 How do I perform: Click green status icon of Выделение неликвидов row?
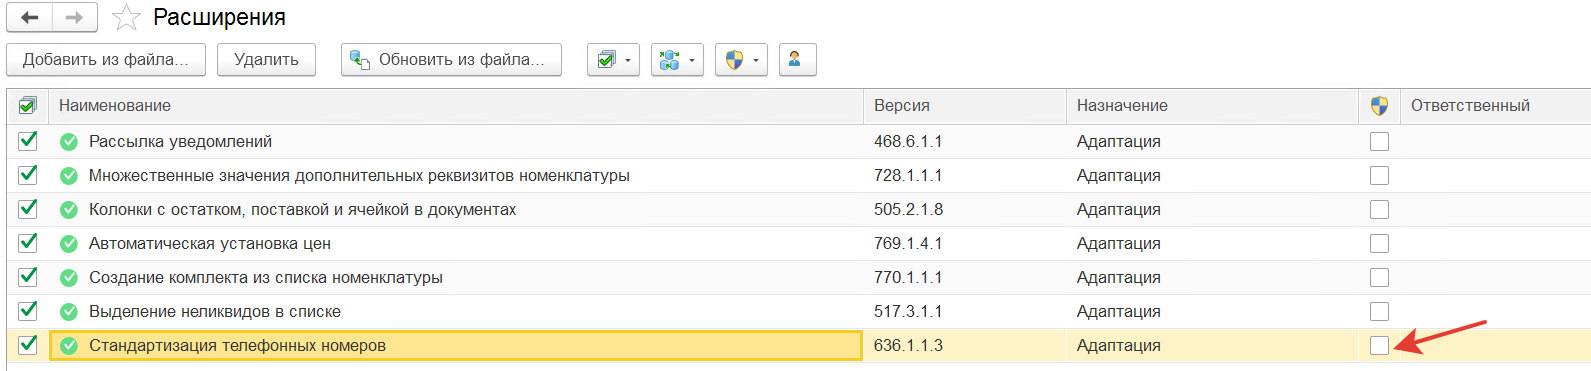(x=69, y=312)
